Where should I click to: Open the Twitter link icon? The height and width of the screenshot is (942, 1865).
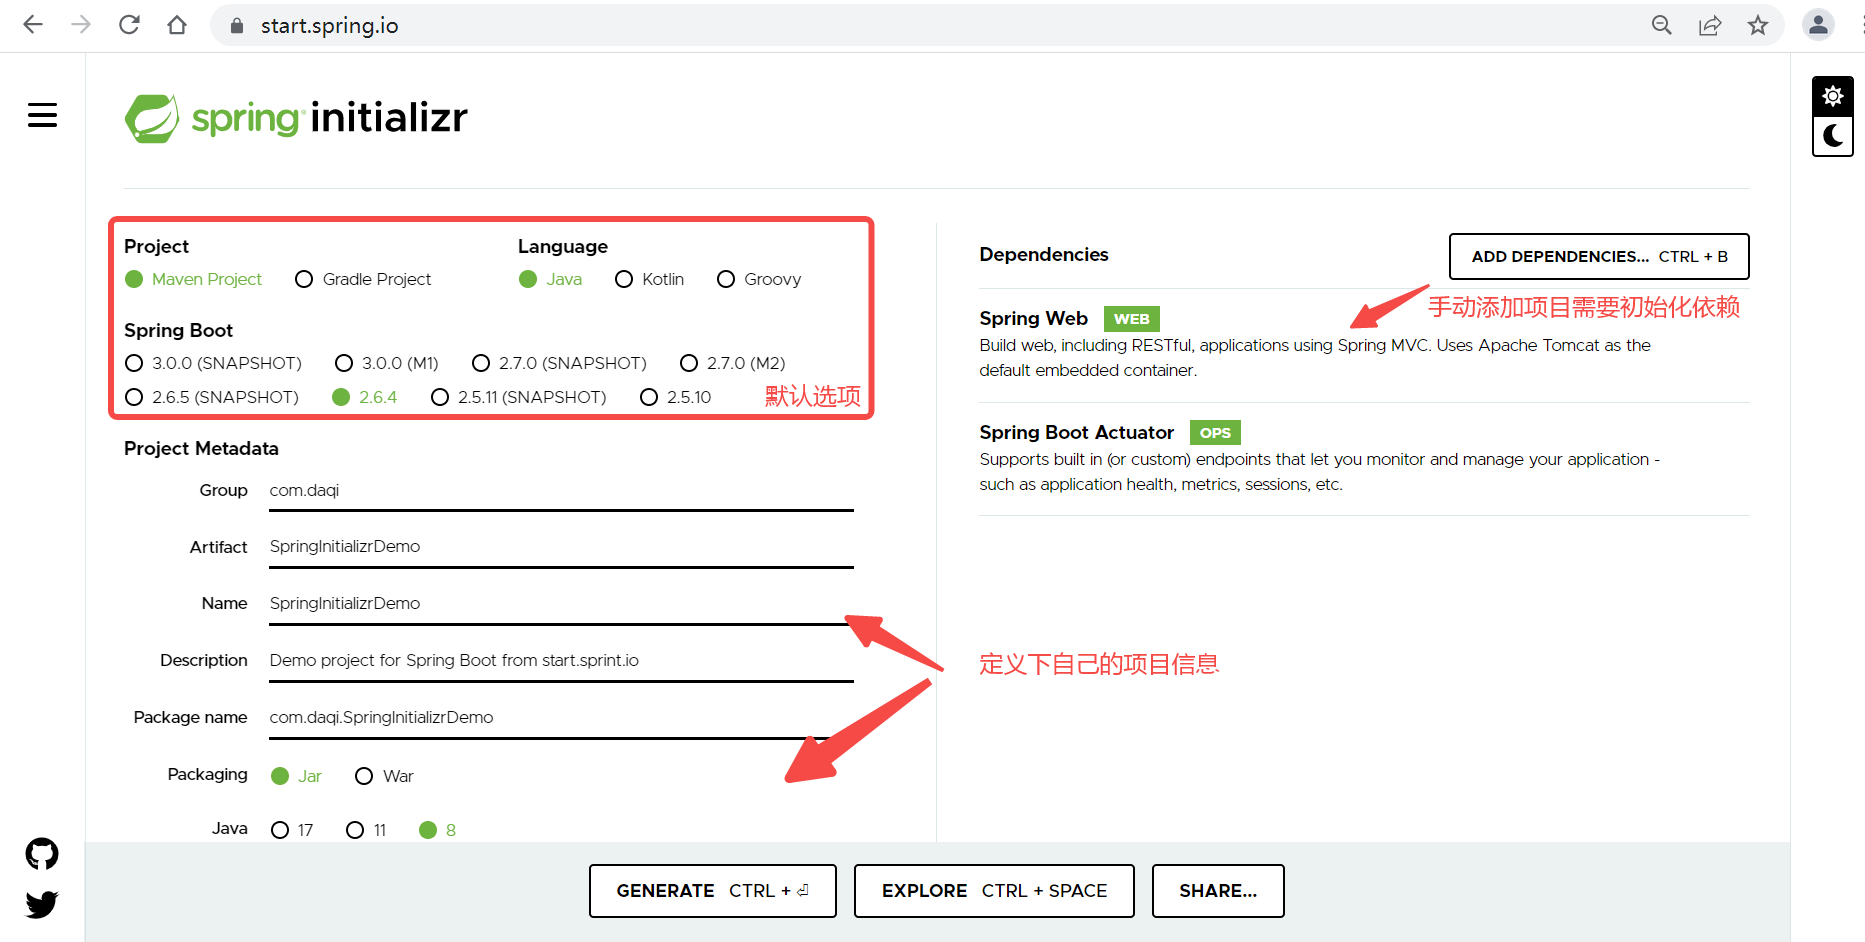tap(42, 904)
